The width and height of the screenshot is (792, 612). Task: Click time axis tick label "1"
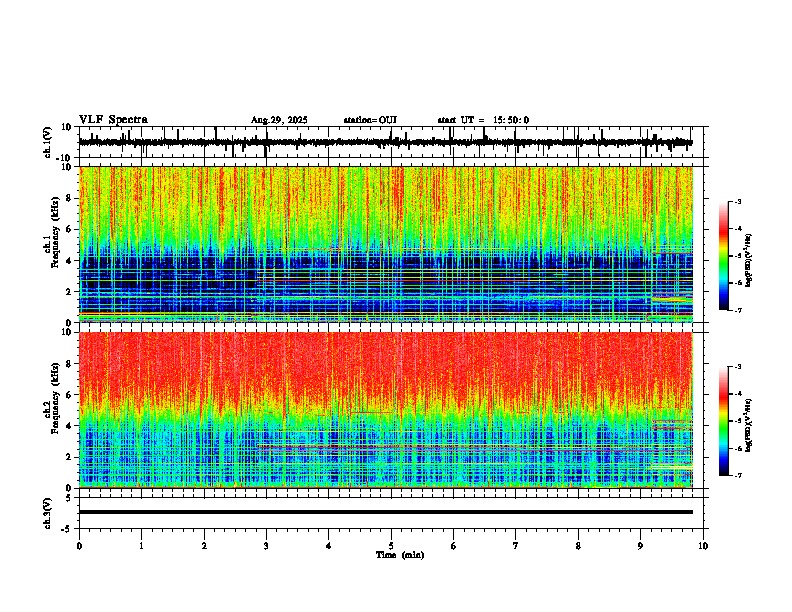(141, 546)
